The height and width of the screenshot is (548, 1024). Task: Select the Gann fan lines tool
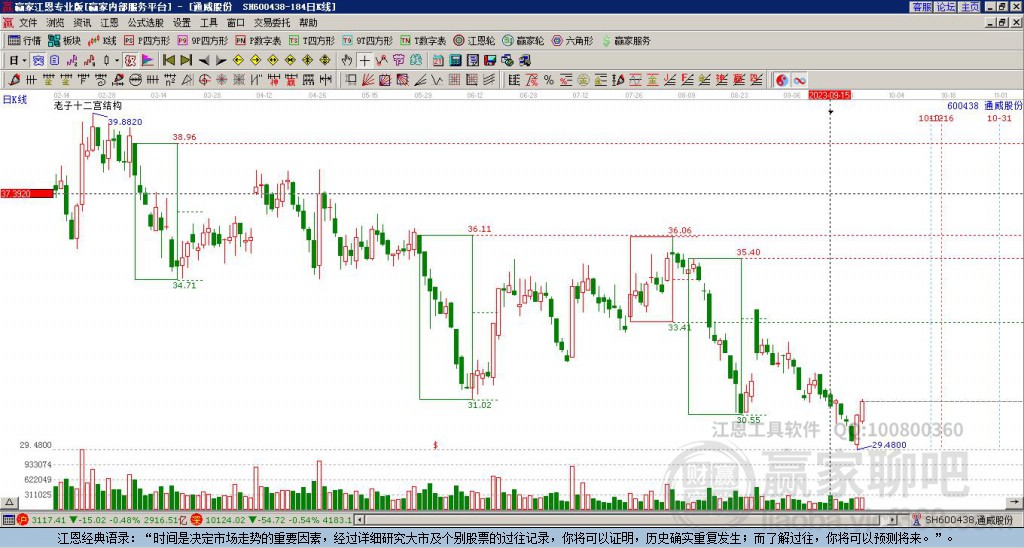[367, 80]
